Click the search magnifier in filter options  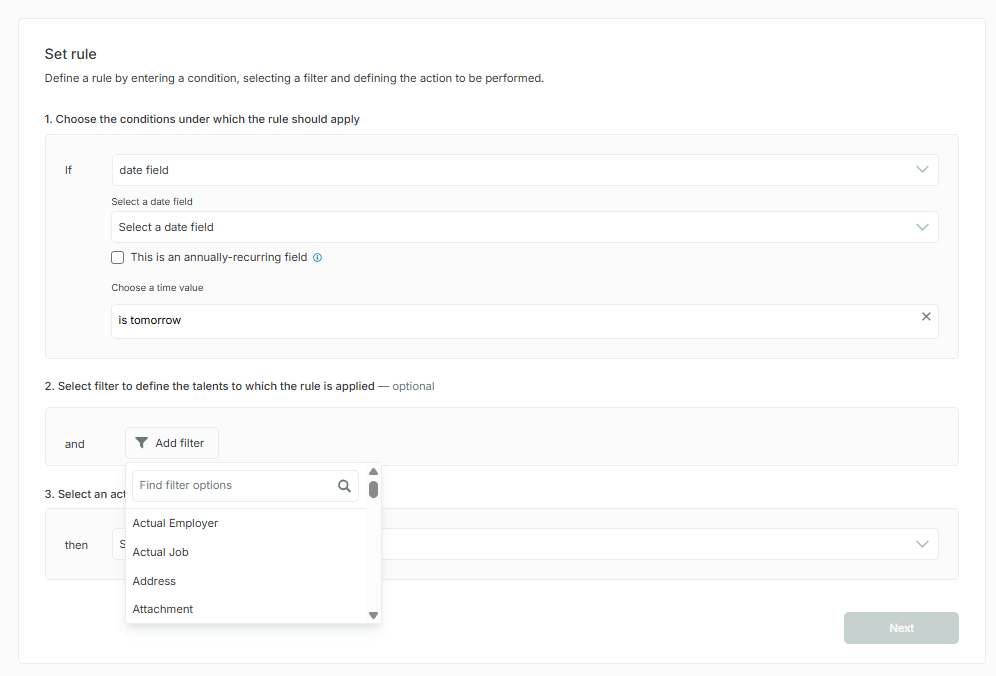345,486
